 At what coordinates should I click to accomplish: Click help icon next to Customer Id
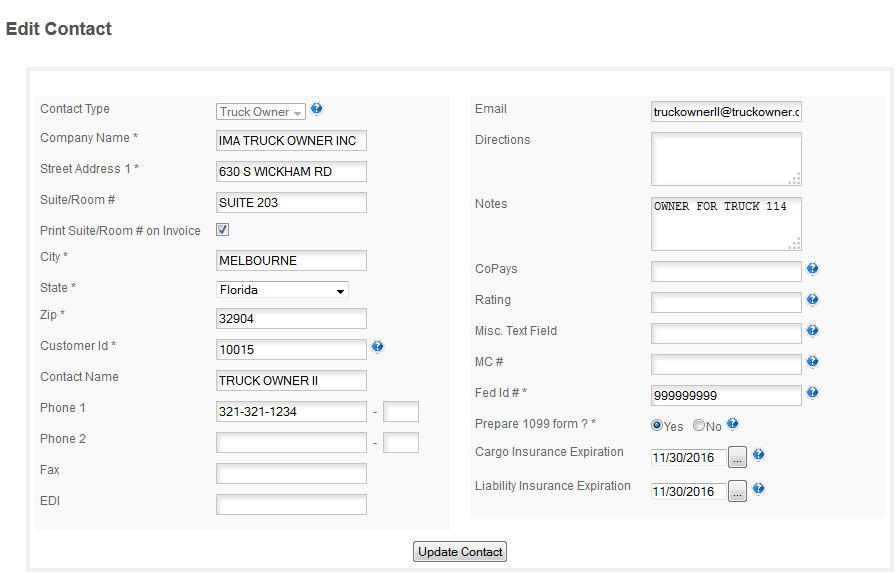click(377, 346)
